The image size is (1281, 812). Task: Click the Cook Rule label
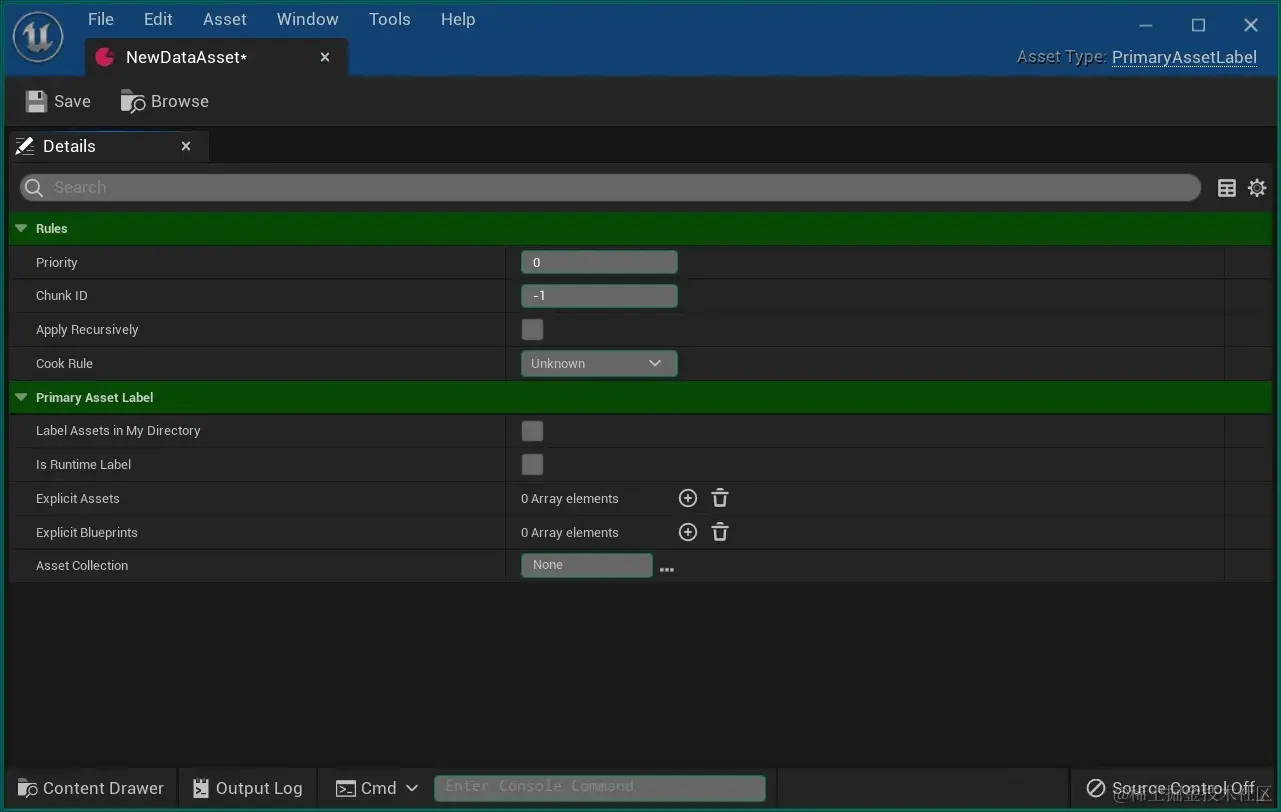(x=64, y=363)
